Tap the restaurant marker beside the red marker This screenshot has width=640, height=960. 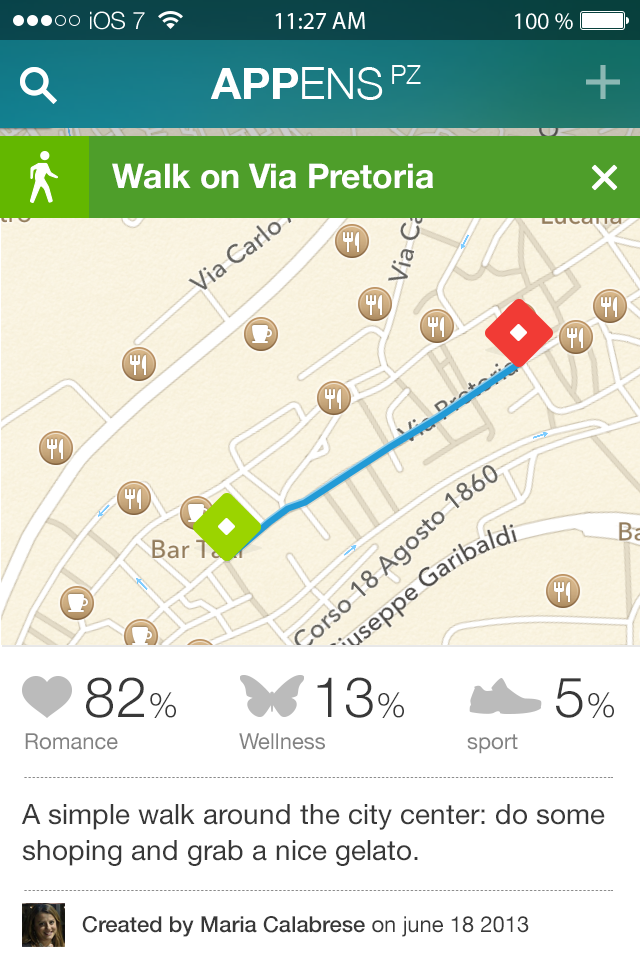[575, 337]
